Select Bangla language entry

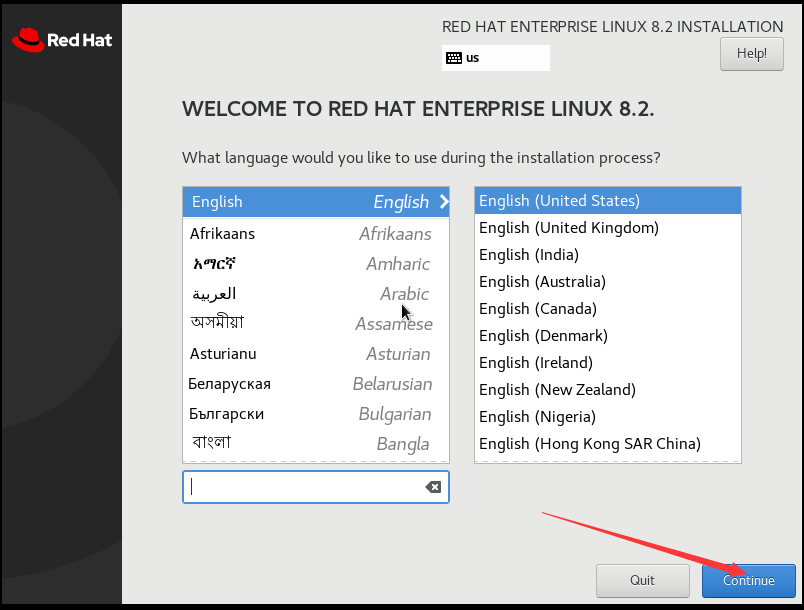point(316,444)
